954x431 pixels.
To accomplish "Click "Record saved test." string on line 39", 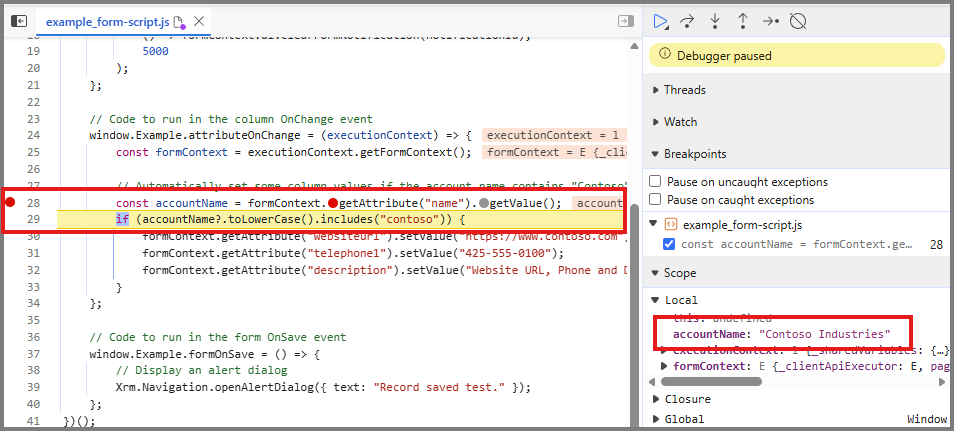I will tap(439, 387).
